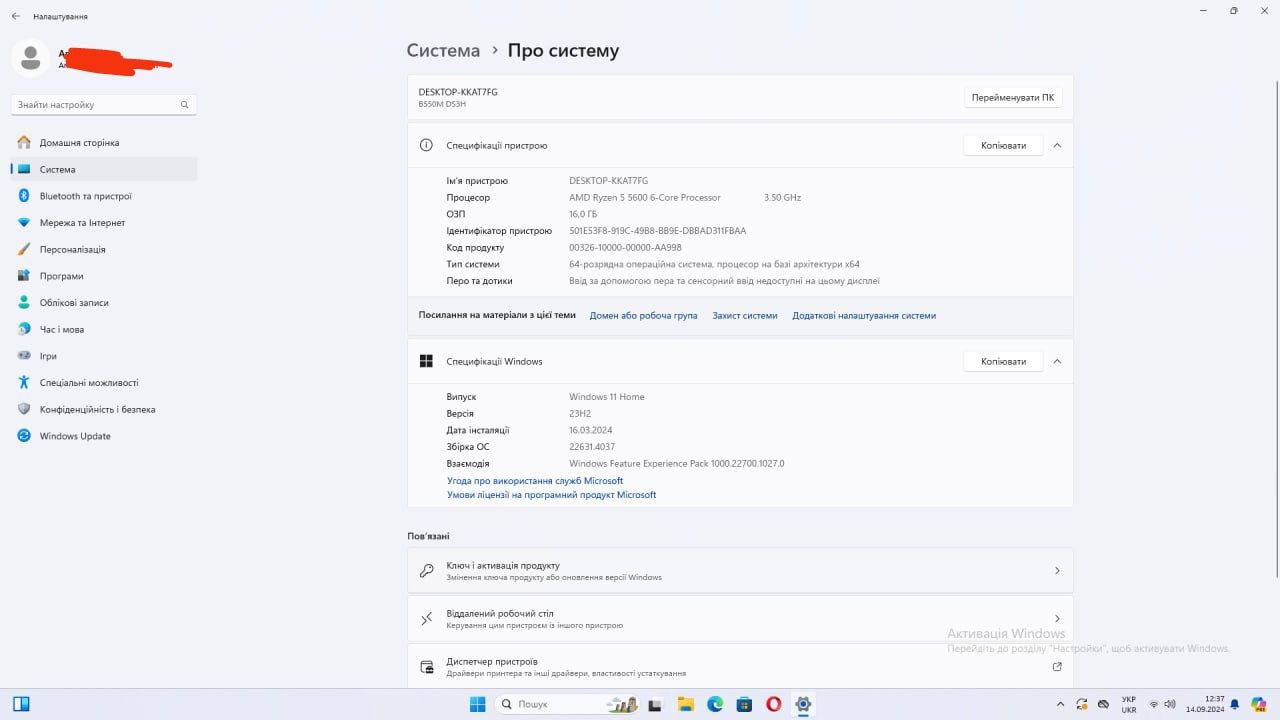Click the back arrow in title bar
1280x720 pixels.
point(15,16)
